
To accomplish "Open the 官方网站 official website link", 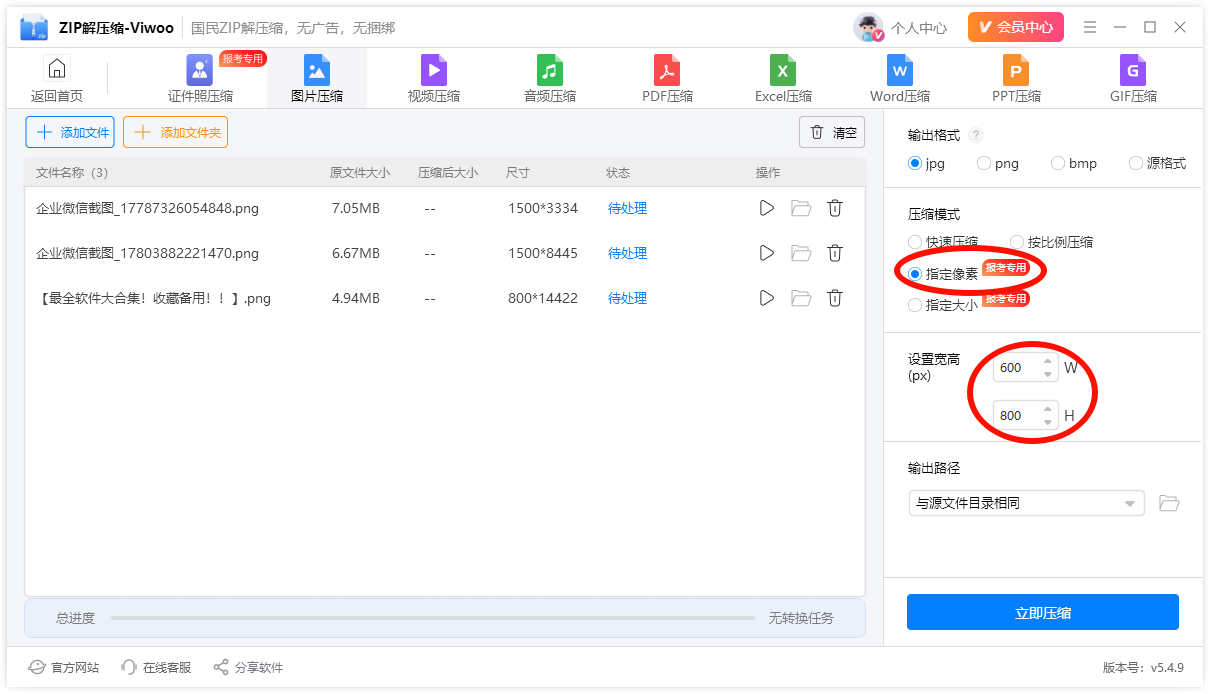I will click(64, 667).
